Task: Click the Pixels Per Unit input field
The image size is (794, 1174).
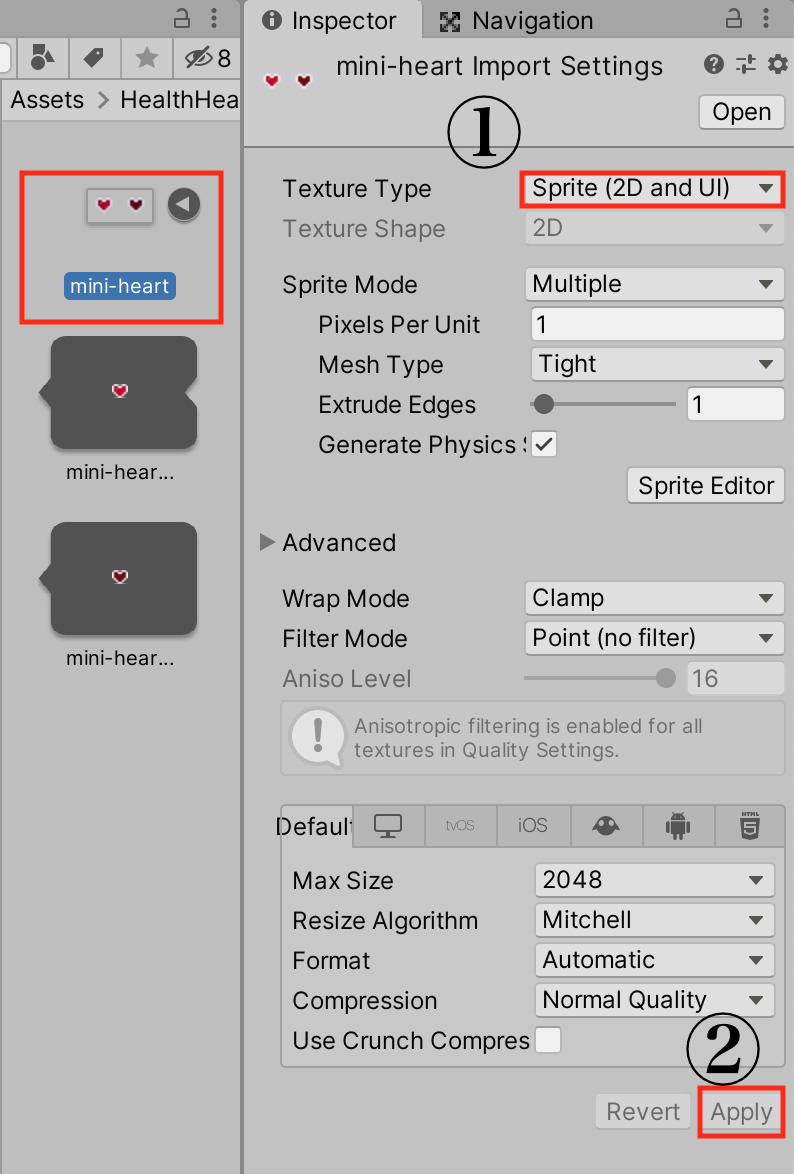Action: 657,324
